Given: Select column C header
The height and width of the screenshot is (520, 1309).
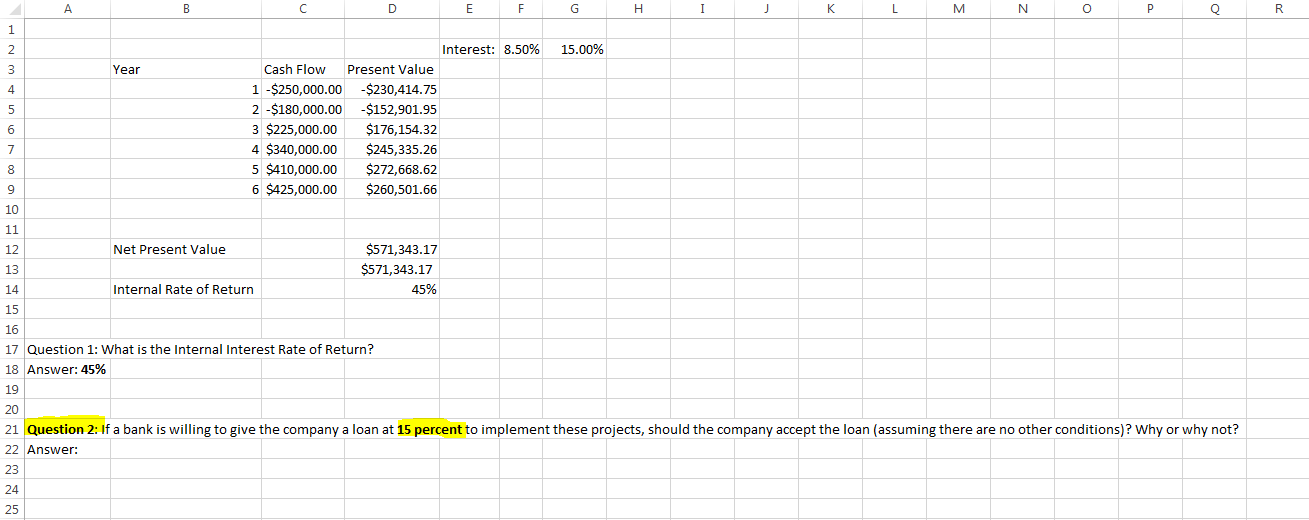Looking at the screenshot, I should coord(301,8).
